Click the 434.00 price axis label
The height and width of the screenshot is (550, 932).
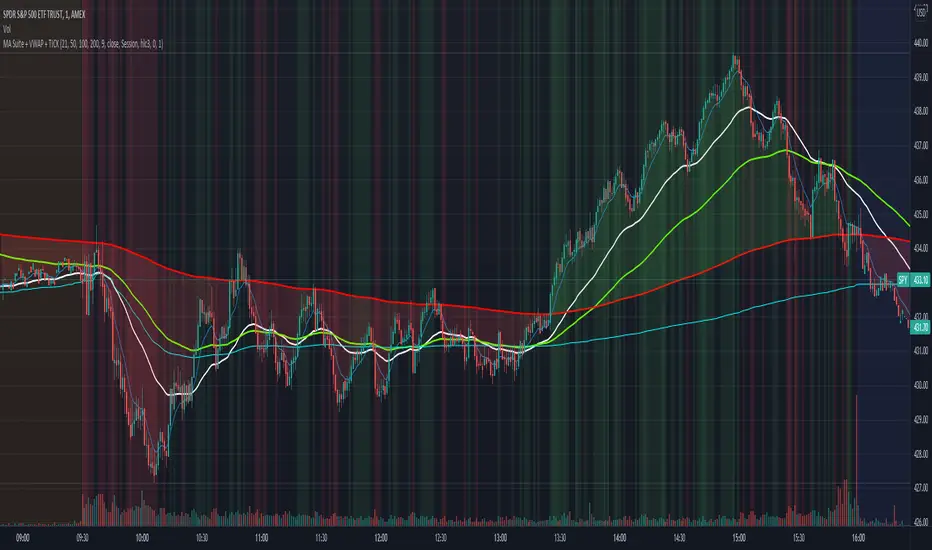[x=921, y=248]
